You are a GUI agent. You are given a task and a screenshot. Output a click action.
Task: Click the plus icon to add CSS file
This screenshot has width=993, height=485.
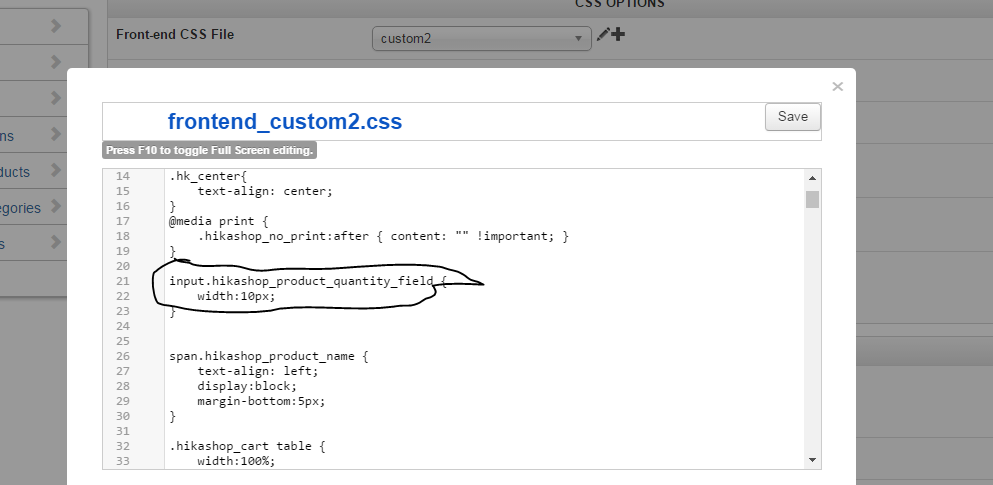[617, 35]
